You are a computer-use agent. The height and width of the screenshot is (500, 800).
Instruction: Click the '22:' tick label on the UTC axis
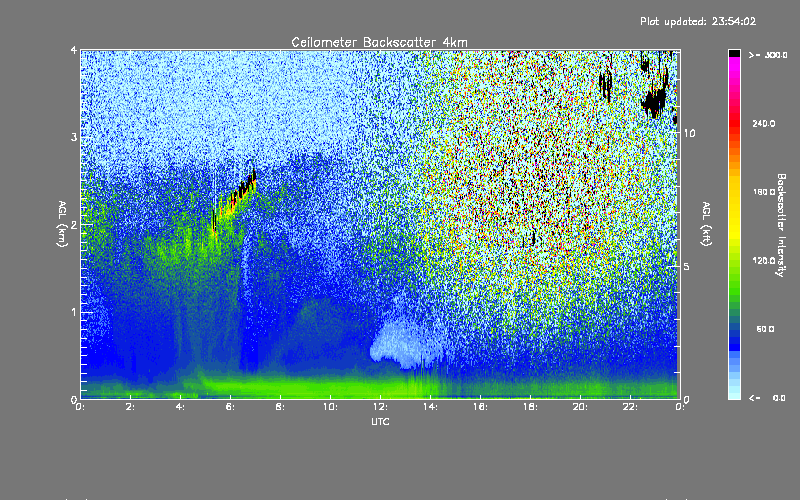[x=630, y=407]
